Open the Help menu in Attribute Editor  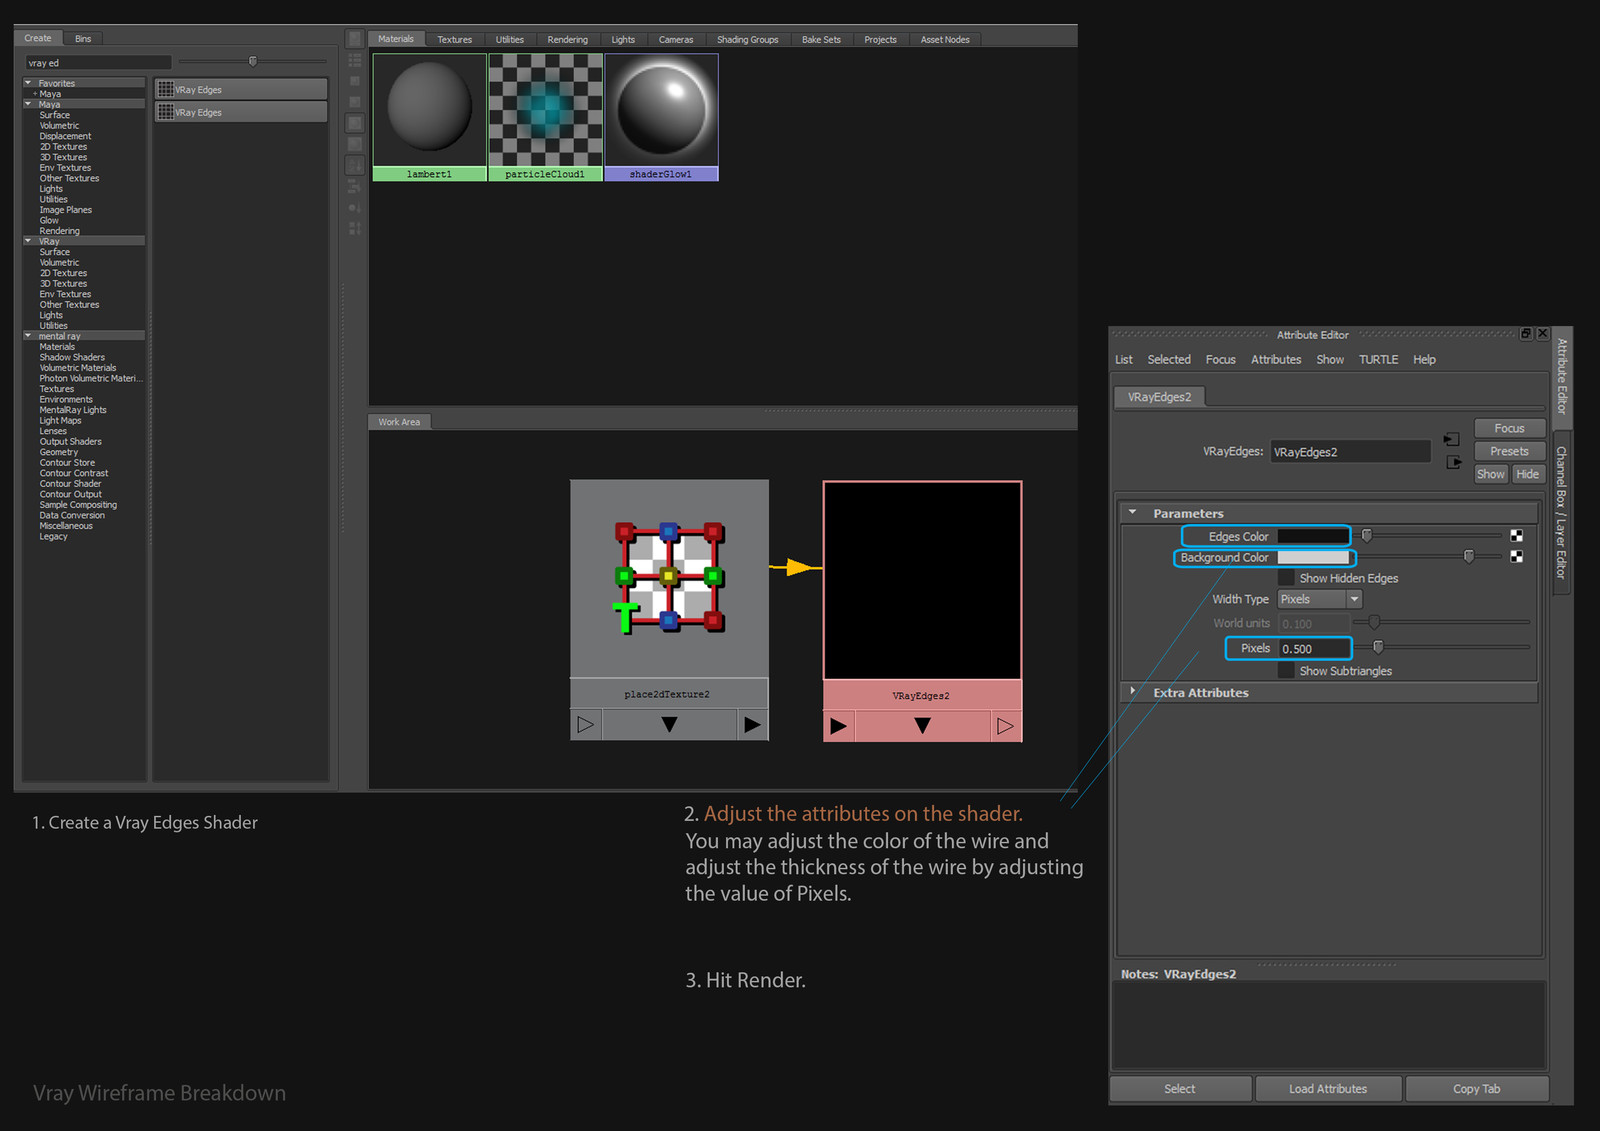point(1424,359)
